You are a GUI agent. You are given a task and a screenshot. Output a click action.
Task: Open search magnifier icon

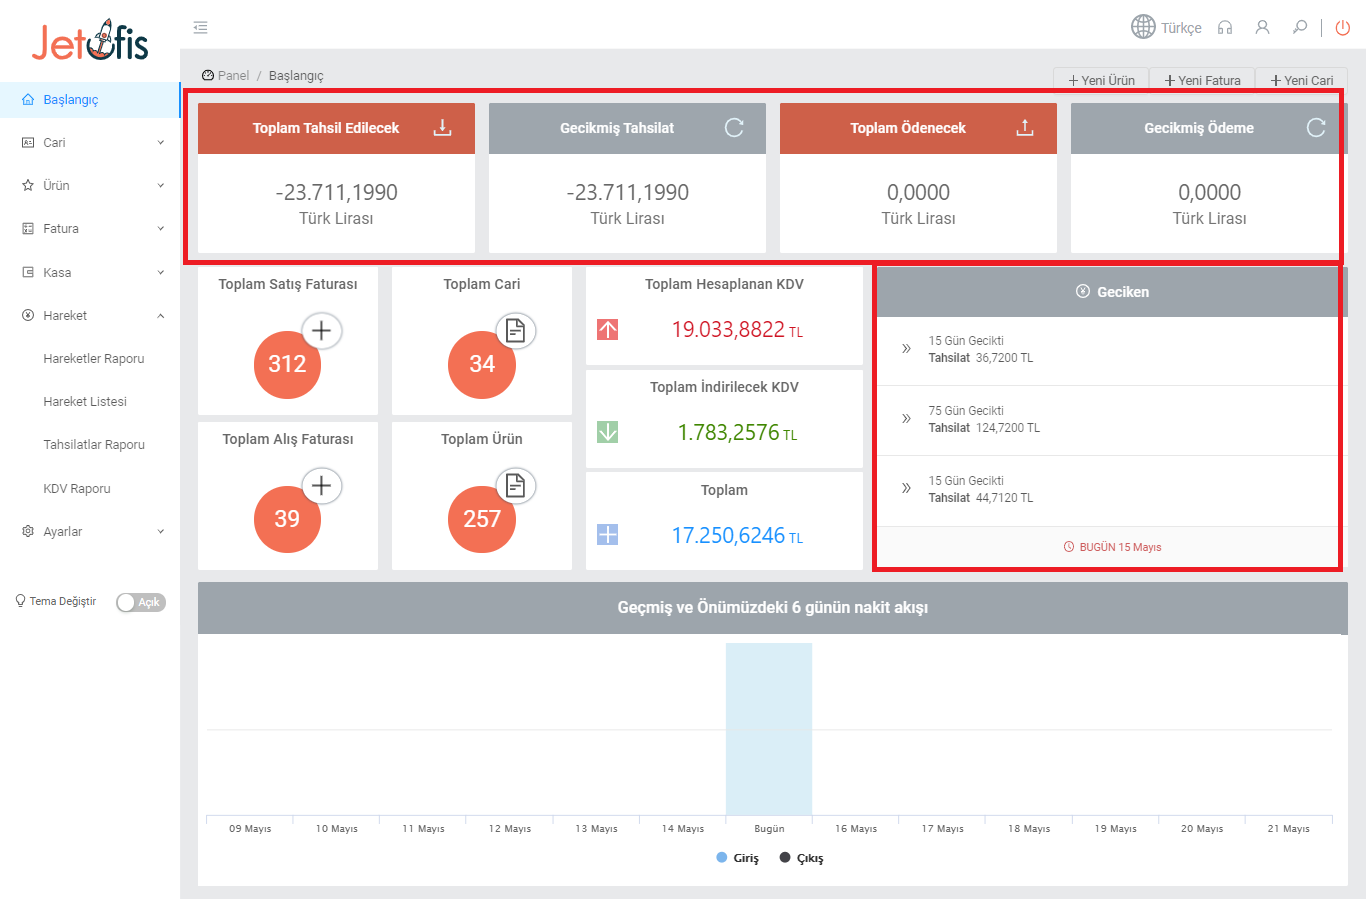(x=1300, y=28)
